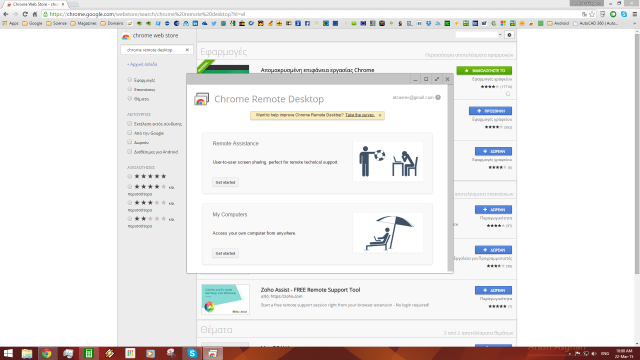Click the help question mark beside the email
This screenshot has height=360, width=640.
click(x=438, y=98)
